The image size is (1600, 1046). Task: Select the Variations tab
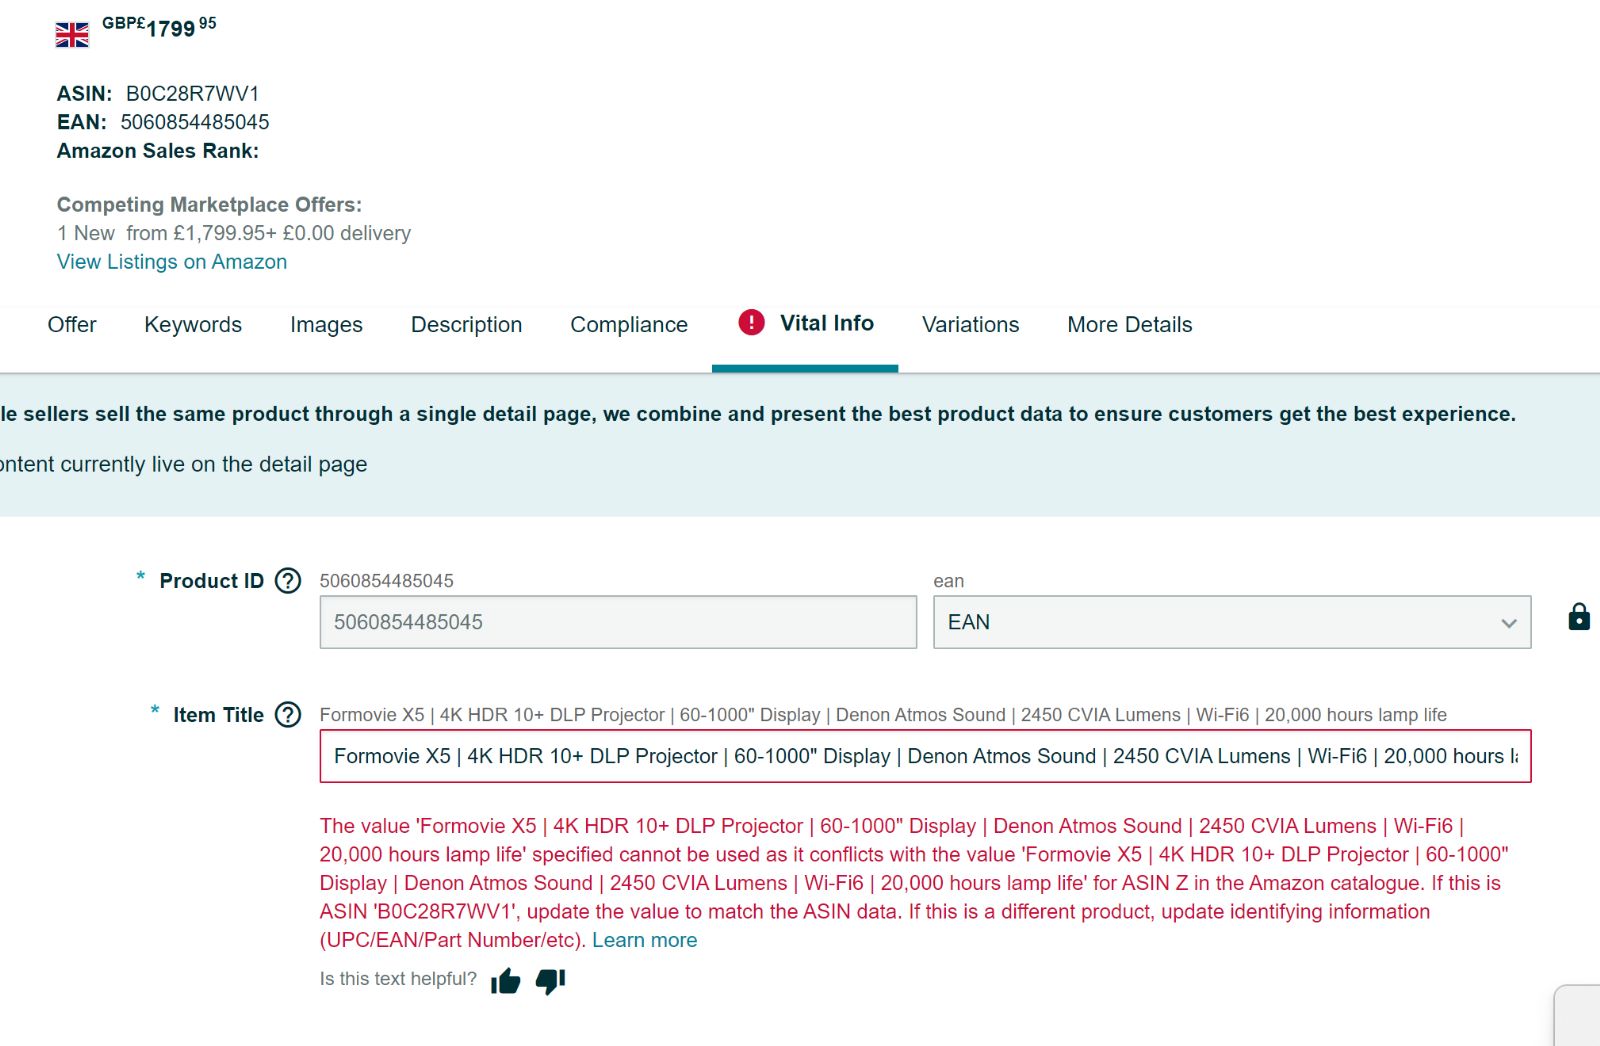click(970, 325)
